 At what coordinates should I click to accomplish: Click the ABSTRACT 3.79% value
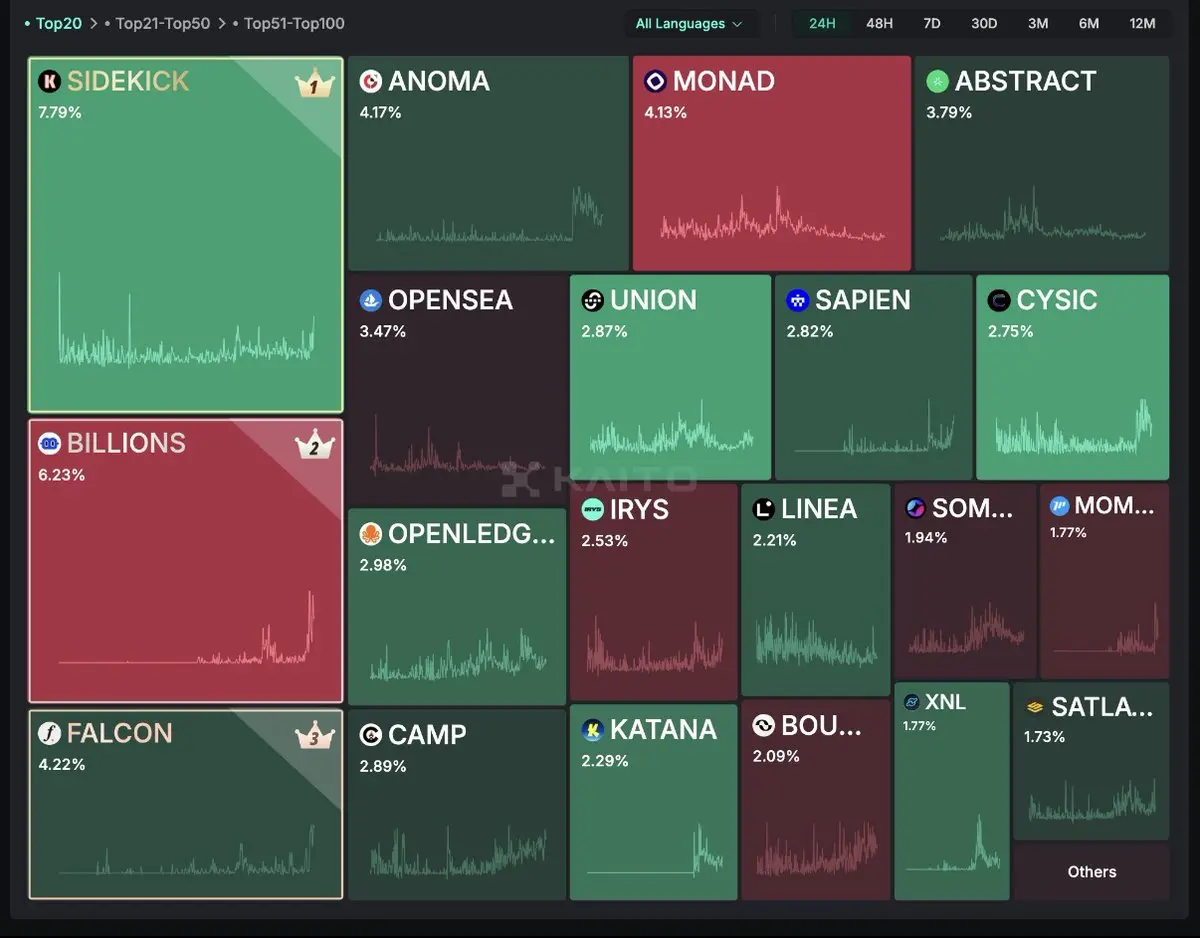[x=949, y=113]
